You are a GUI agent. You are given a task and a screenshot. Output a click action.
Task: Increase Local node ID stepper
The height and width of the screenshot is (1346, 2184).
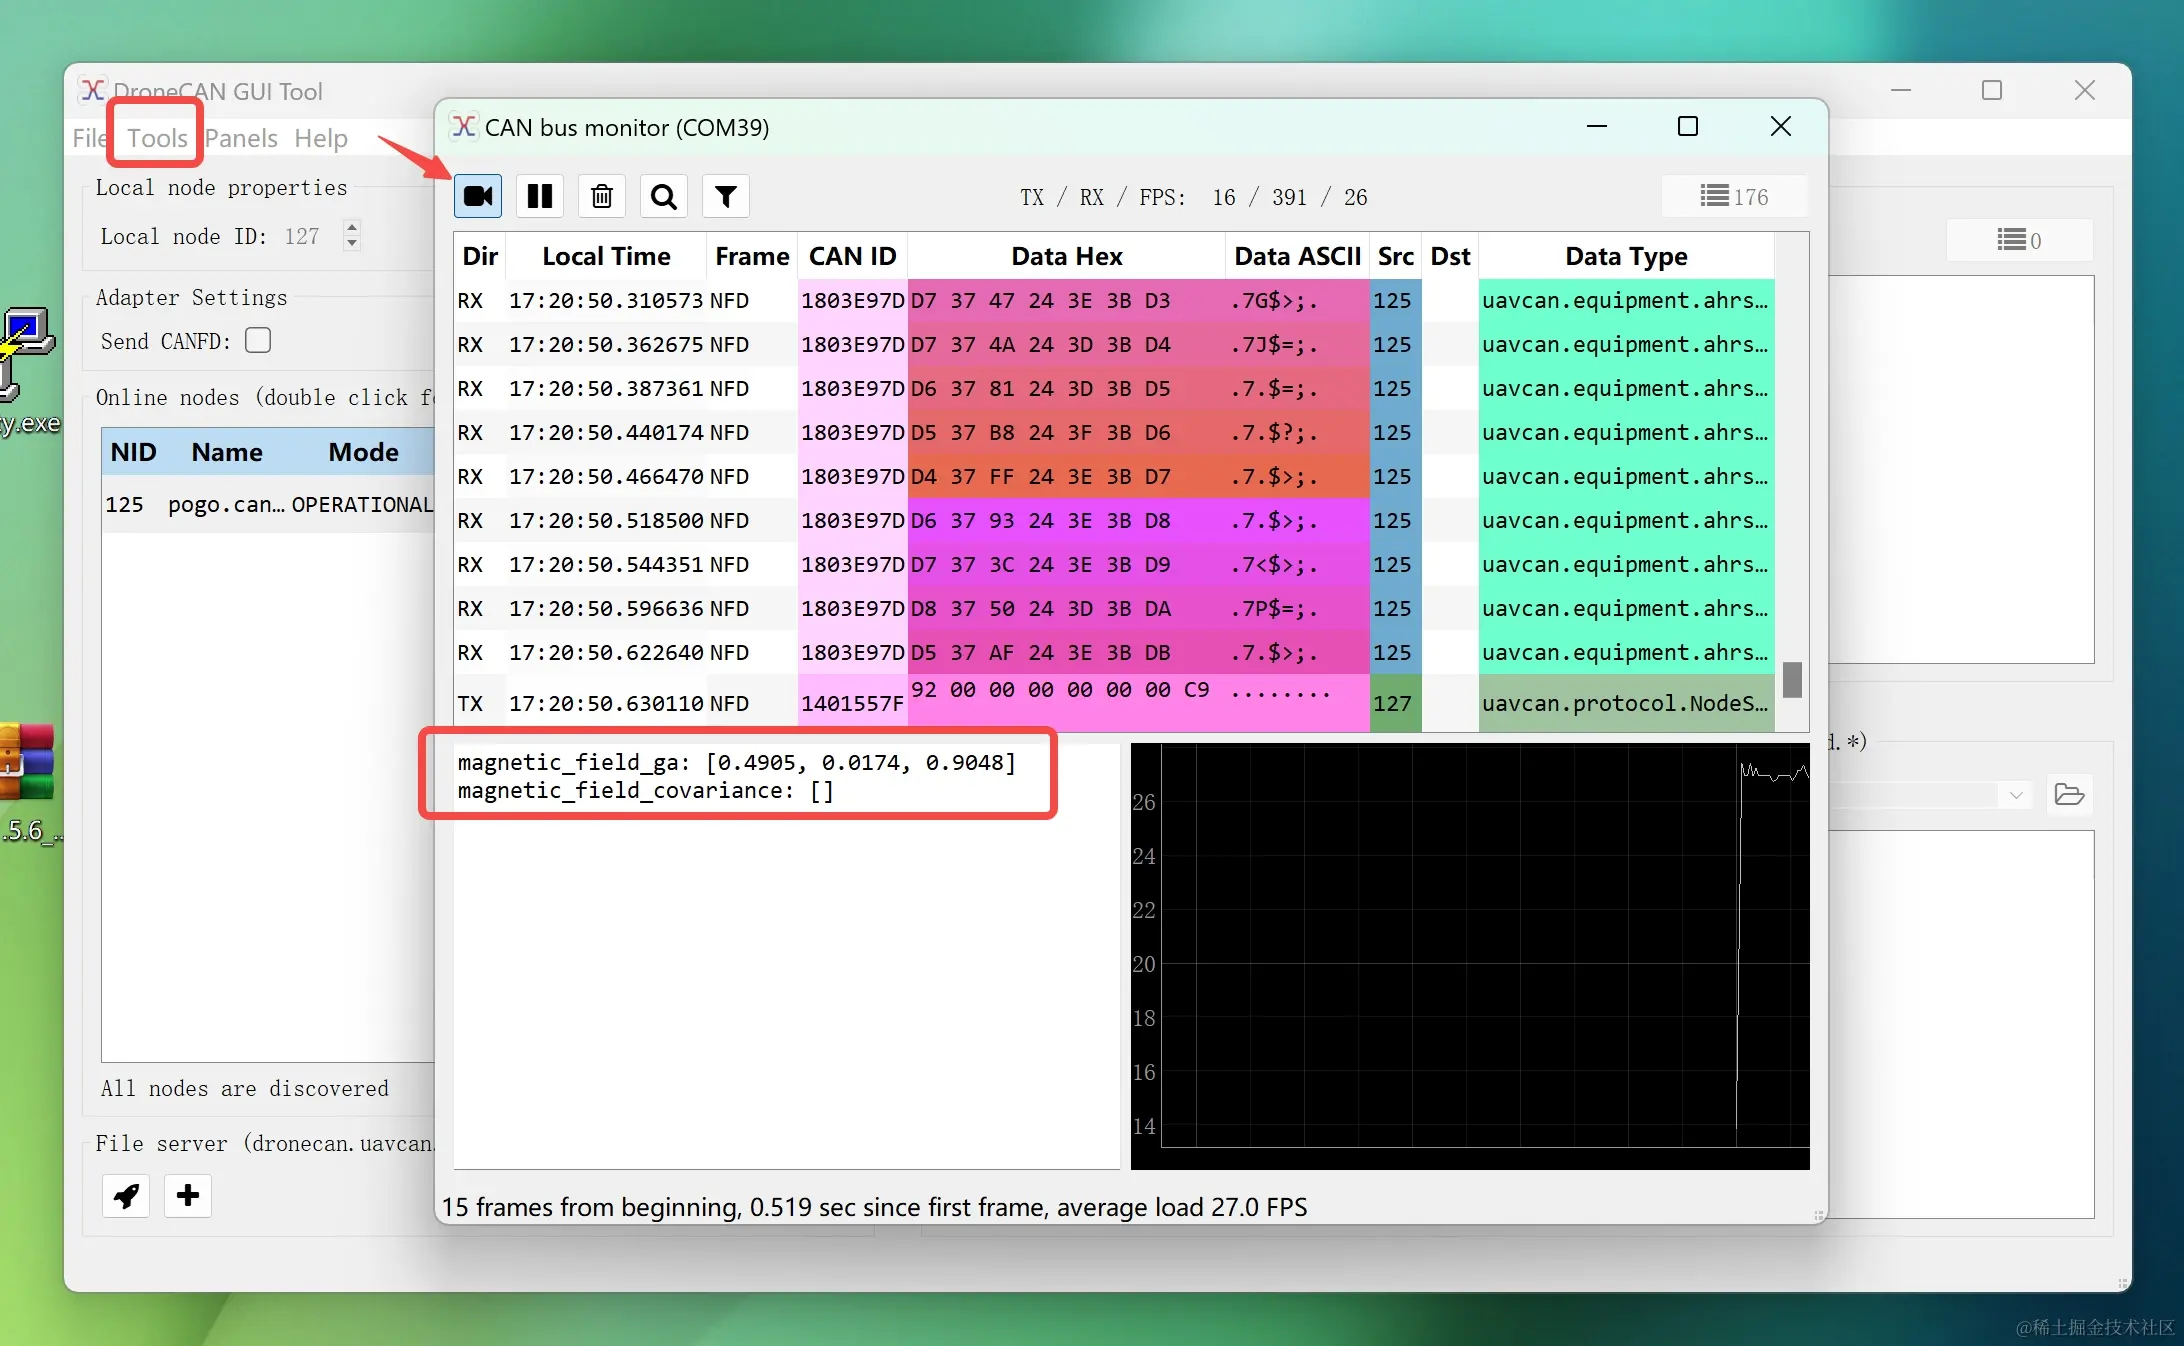pos(352,228)
